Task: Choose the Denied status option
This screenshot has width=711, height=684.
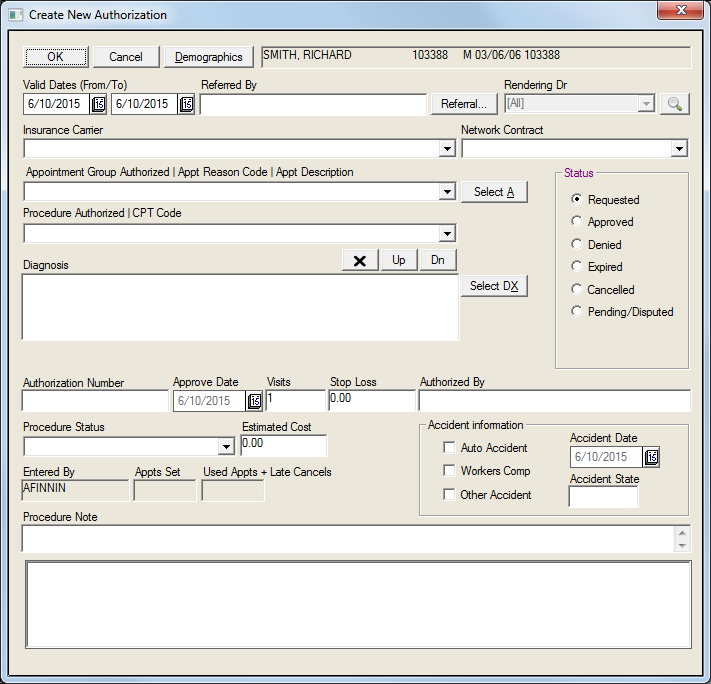Action: (x=576, y=244)
